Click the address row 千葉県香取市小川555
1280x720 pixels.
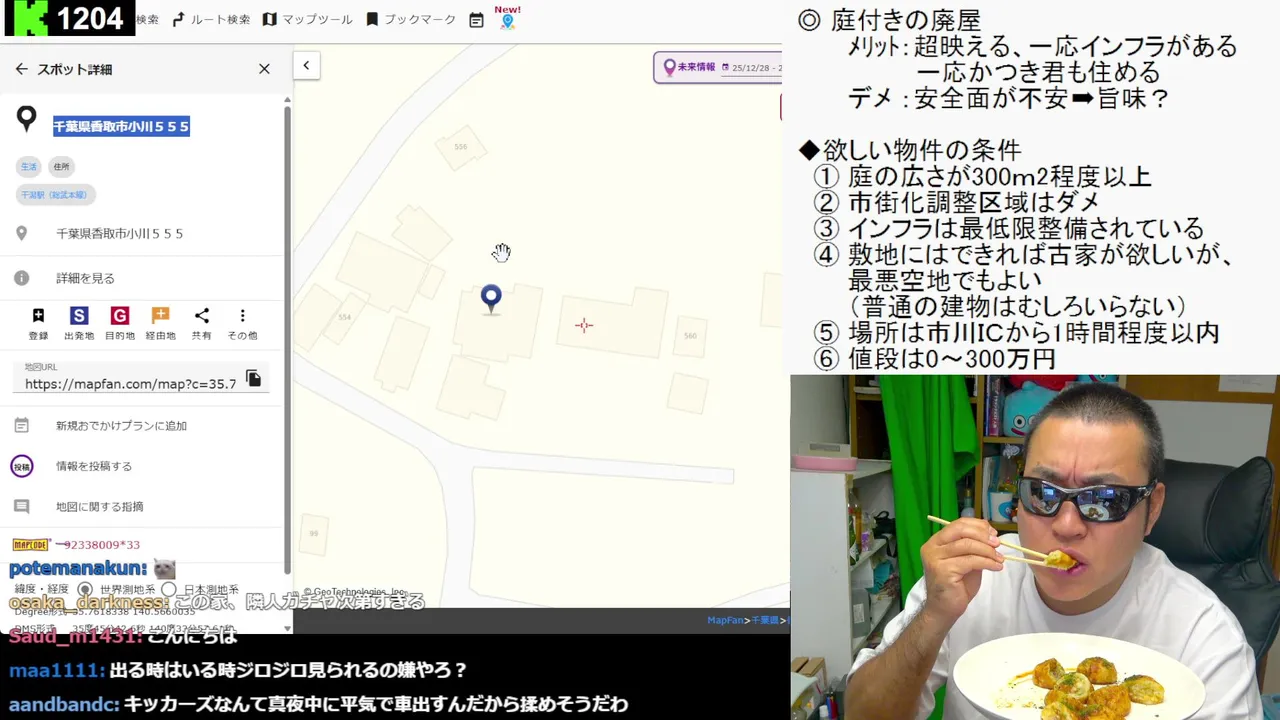pos(119,233)
